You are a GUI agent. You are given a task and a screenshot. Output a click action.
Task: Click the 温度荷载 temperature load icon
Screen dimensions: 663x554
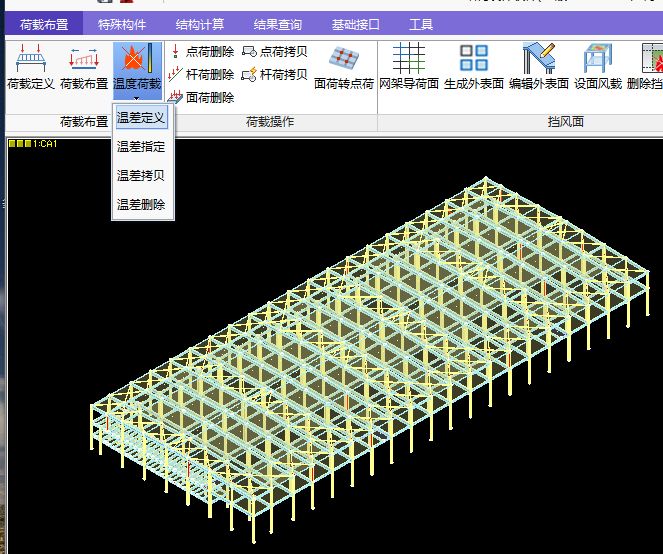click(137, 66)
